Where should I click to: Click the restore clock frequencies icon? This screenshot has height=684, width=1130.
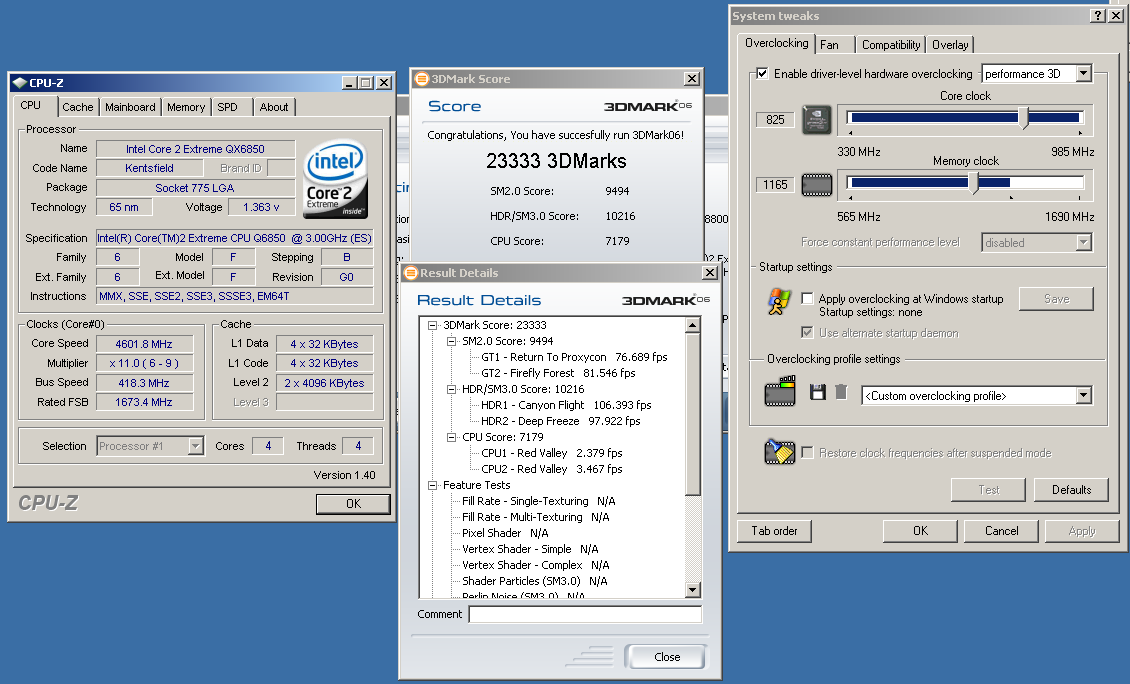tap(779, 452)
